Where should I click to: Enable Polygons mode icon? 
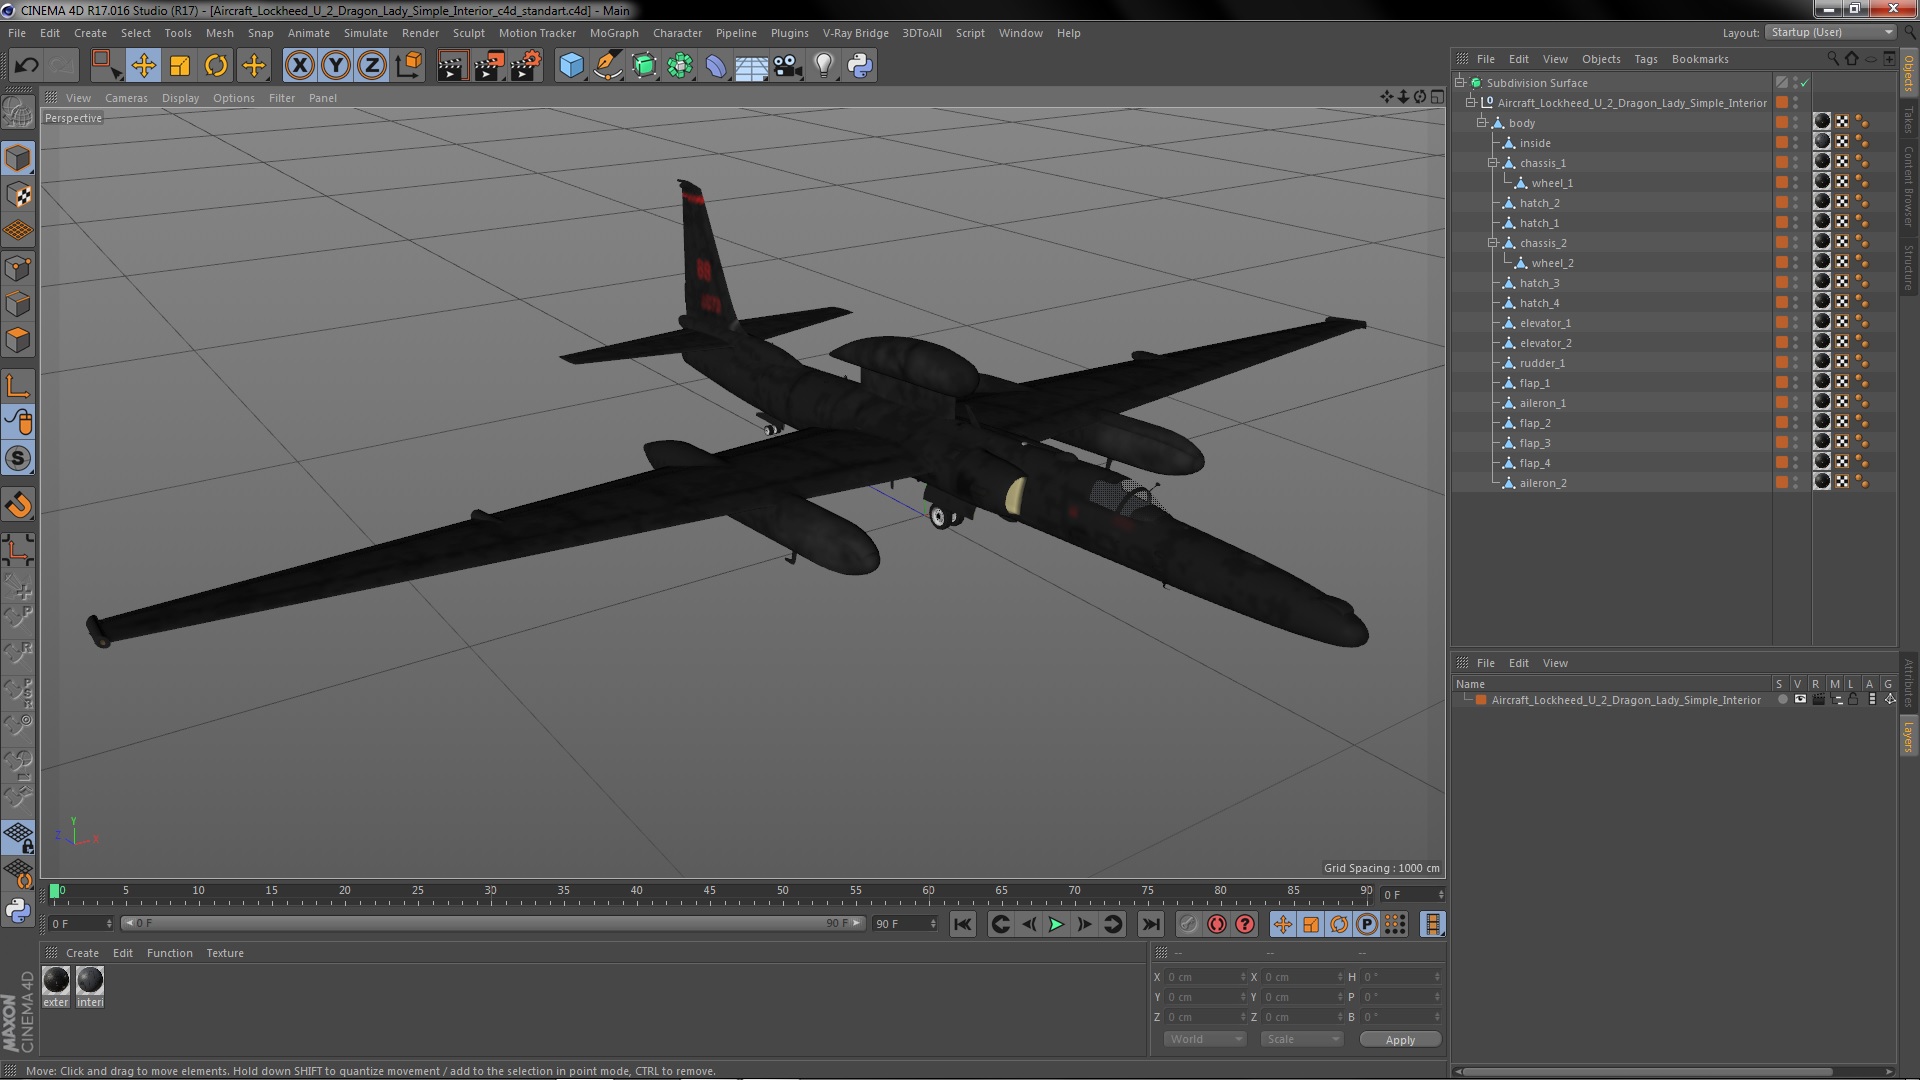[18, 341]
